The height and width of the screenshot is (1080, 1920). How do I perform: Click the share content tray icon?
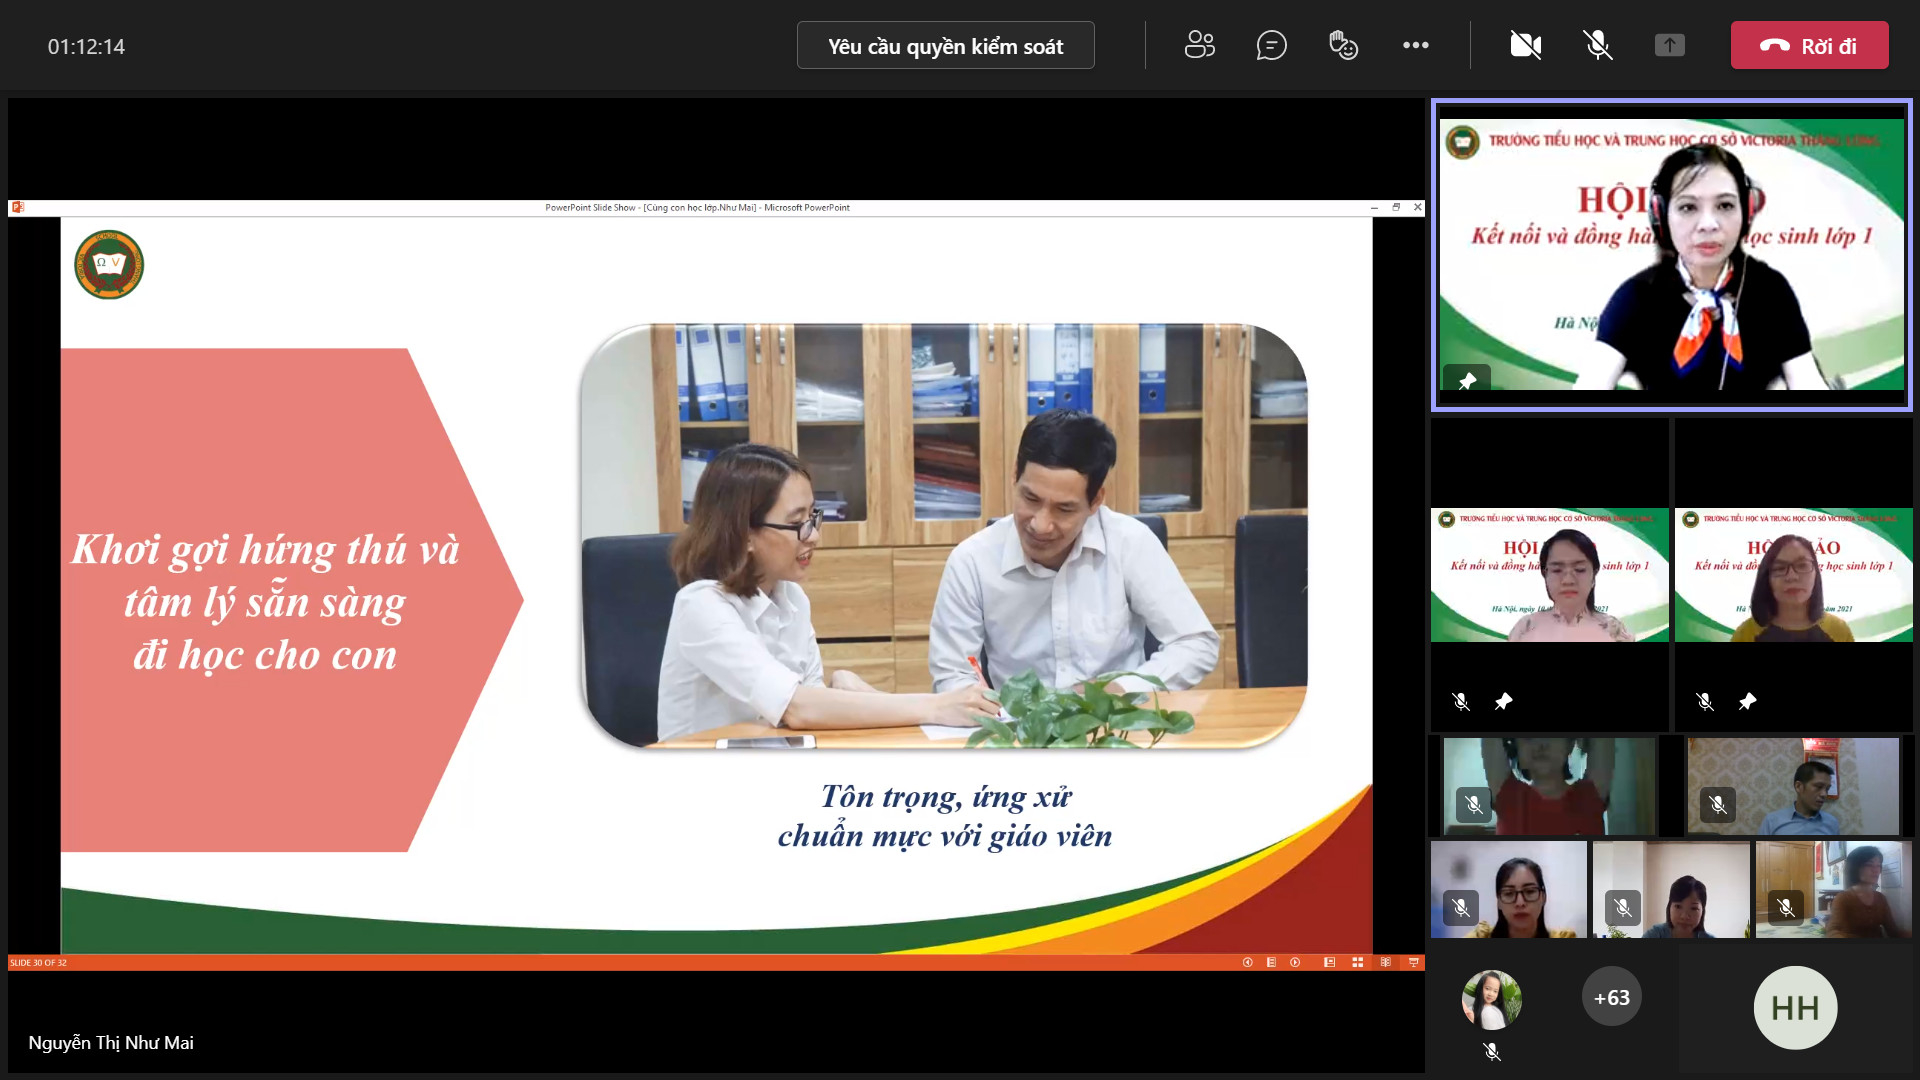(x=1669, y=45)
